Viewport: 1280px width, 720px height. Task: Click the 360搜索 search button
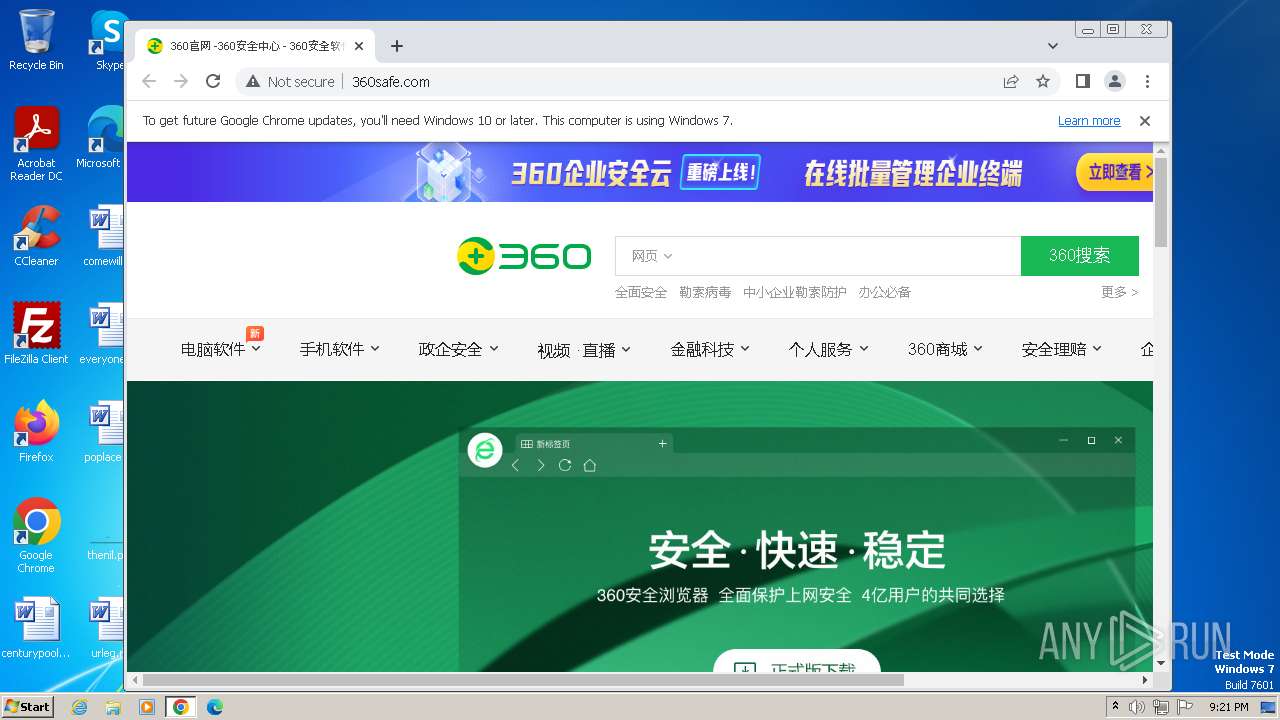click(1080, 256)
